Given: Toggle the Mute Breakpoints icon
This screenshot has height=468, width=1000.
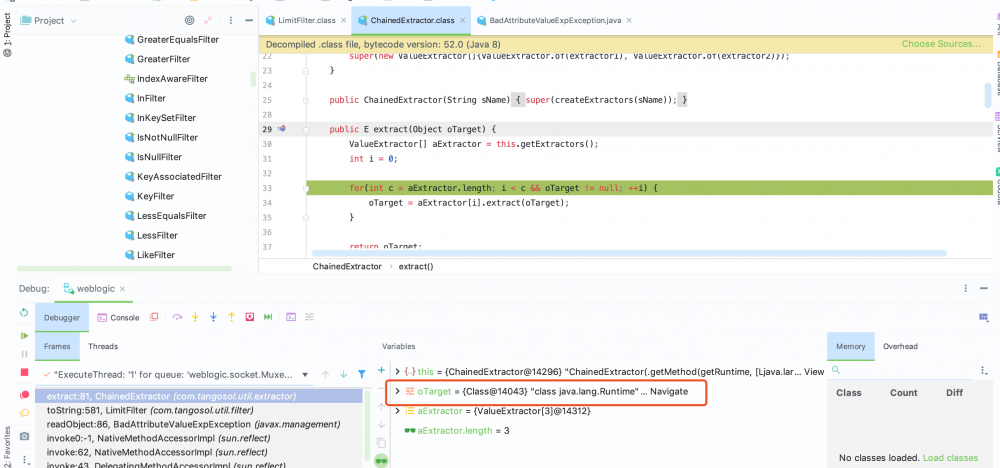Looking at the screenshot, I should (x=24, y=413).
